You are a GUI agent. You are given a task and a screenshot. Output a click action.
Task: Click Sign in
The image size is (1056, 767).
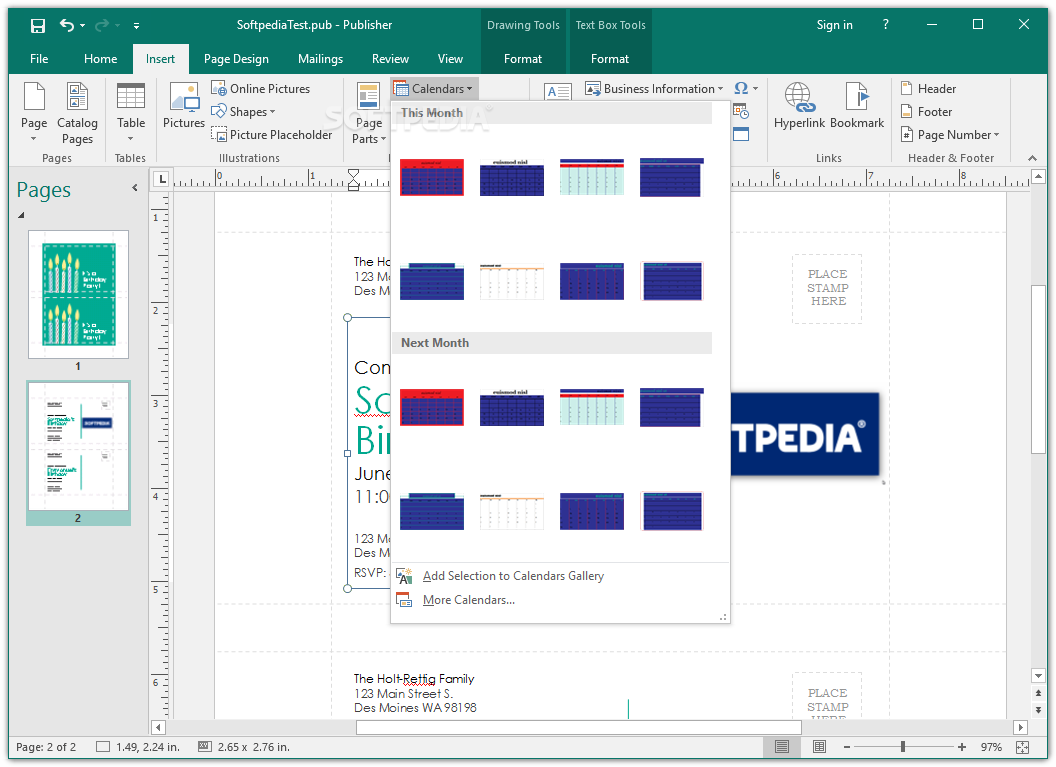[834, 25]
